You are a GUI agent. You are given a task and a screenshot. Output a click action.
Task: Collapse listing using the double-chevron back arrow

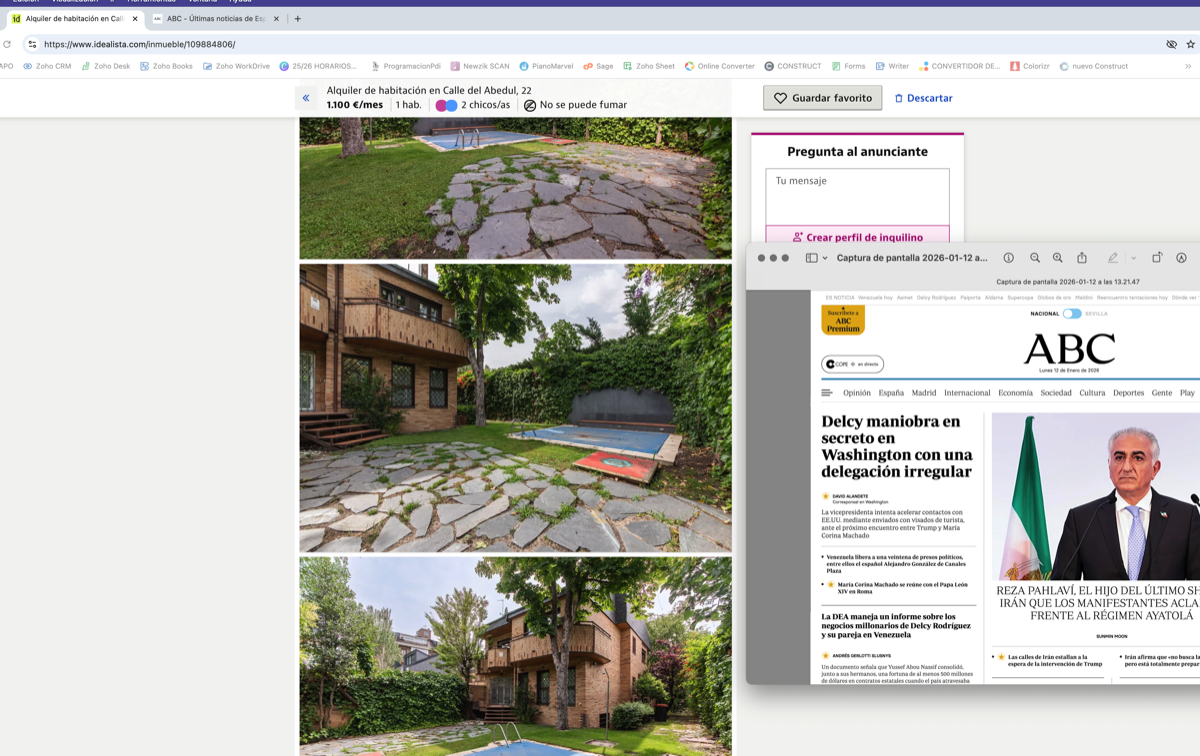pyautogui.click(x=306, y=98)
